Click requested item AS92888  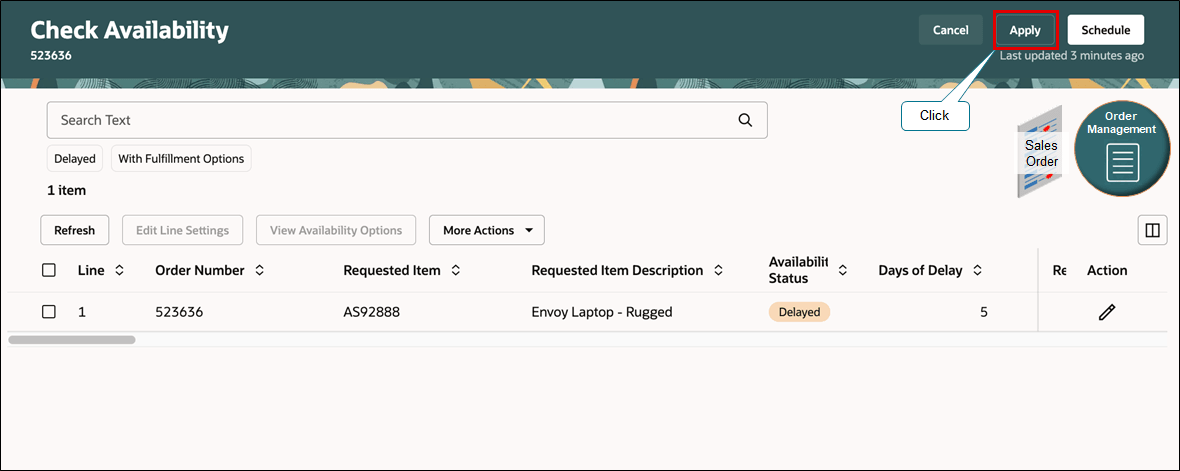tap(371, 311)
